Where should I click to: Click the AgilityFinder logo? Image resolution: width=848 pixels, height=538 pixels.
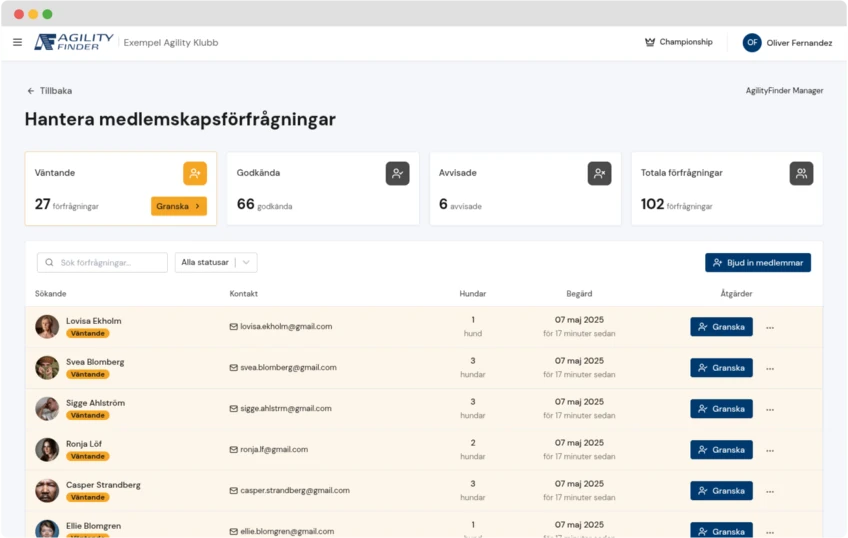(73, 42)
